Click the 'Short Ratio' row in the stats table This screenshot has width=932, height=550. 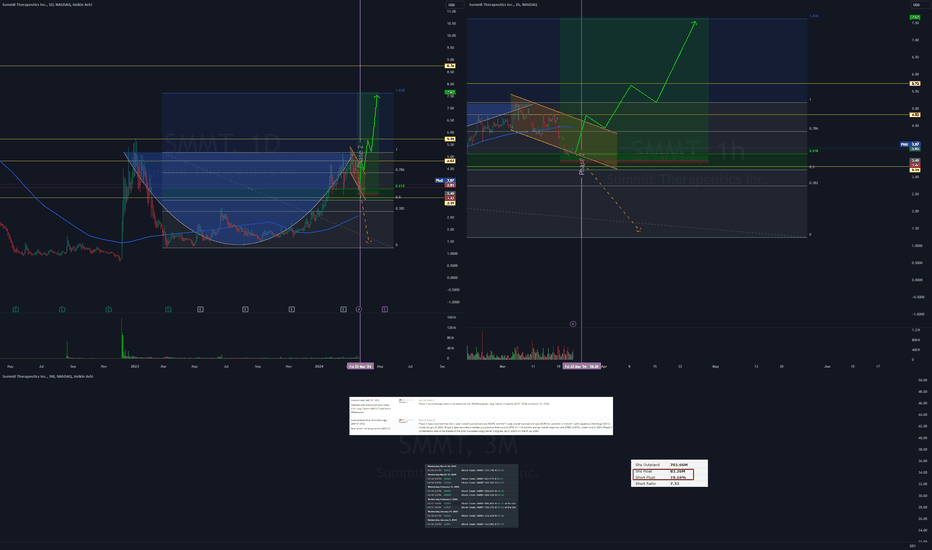(x=669, y=483)
